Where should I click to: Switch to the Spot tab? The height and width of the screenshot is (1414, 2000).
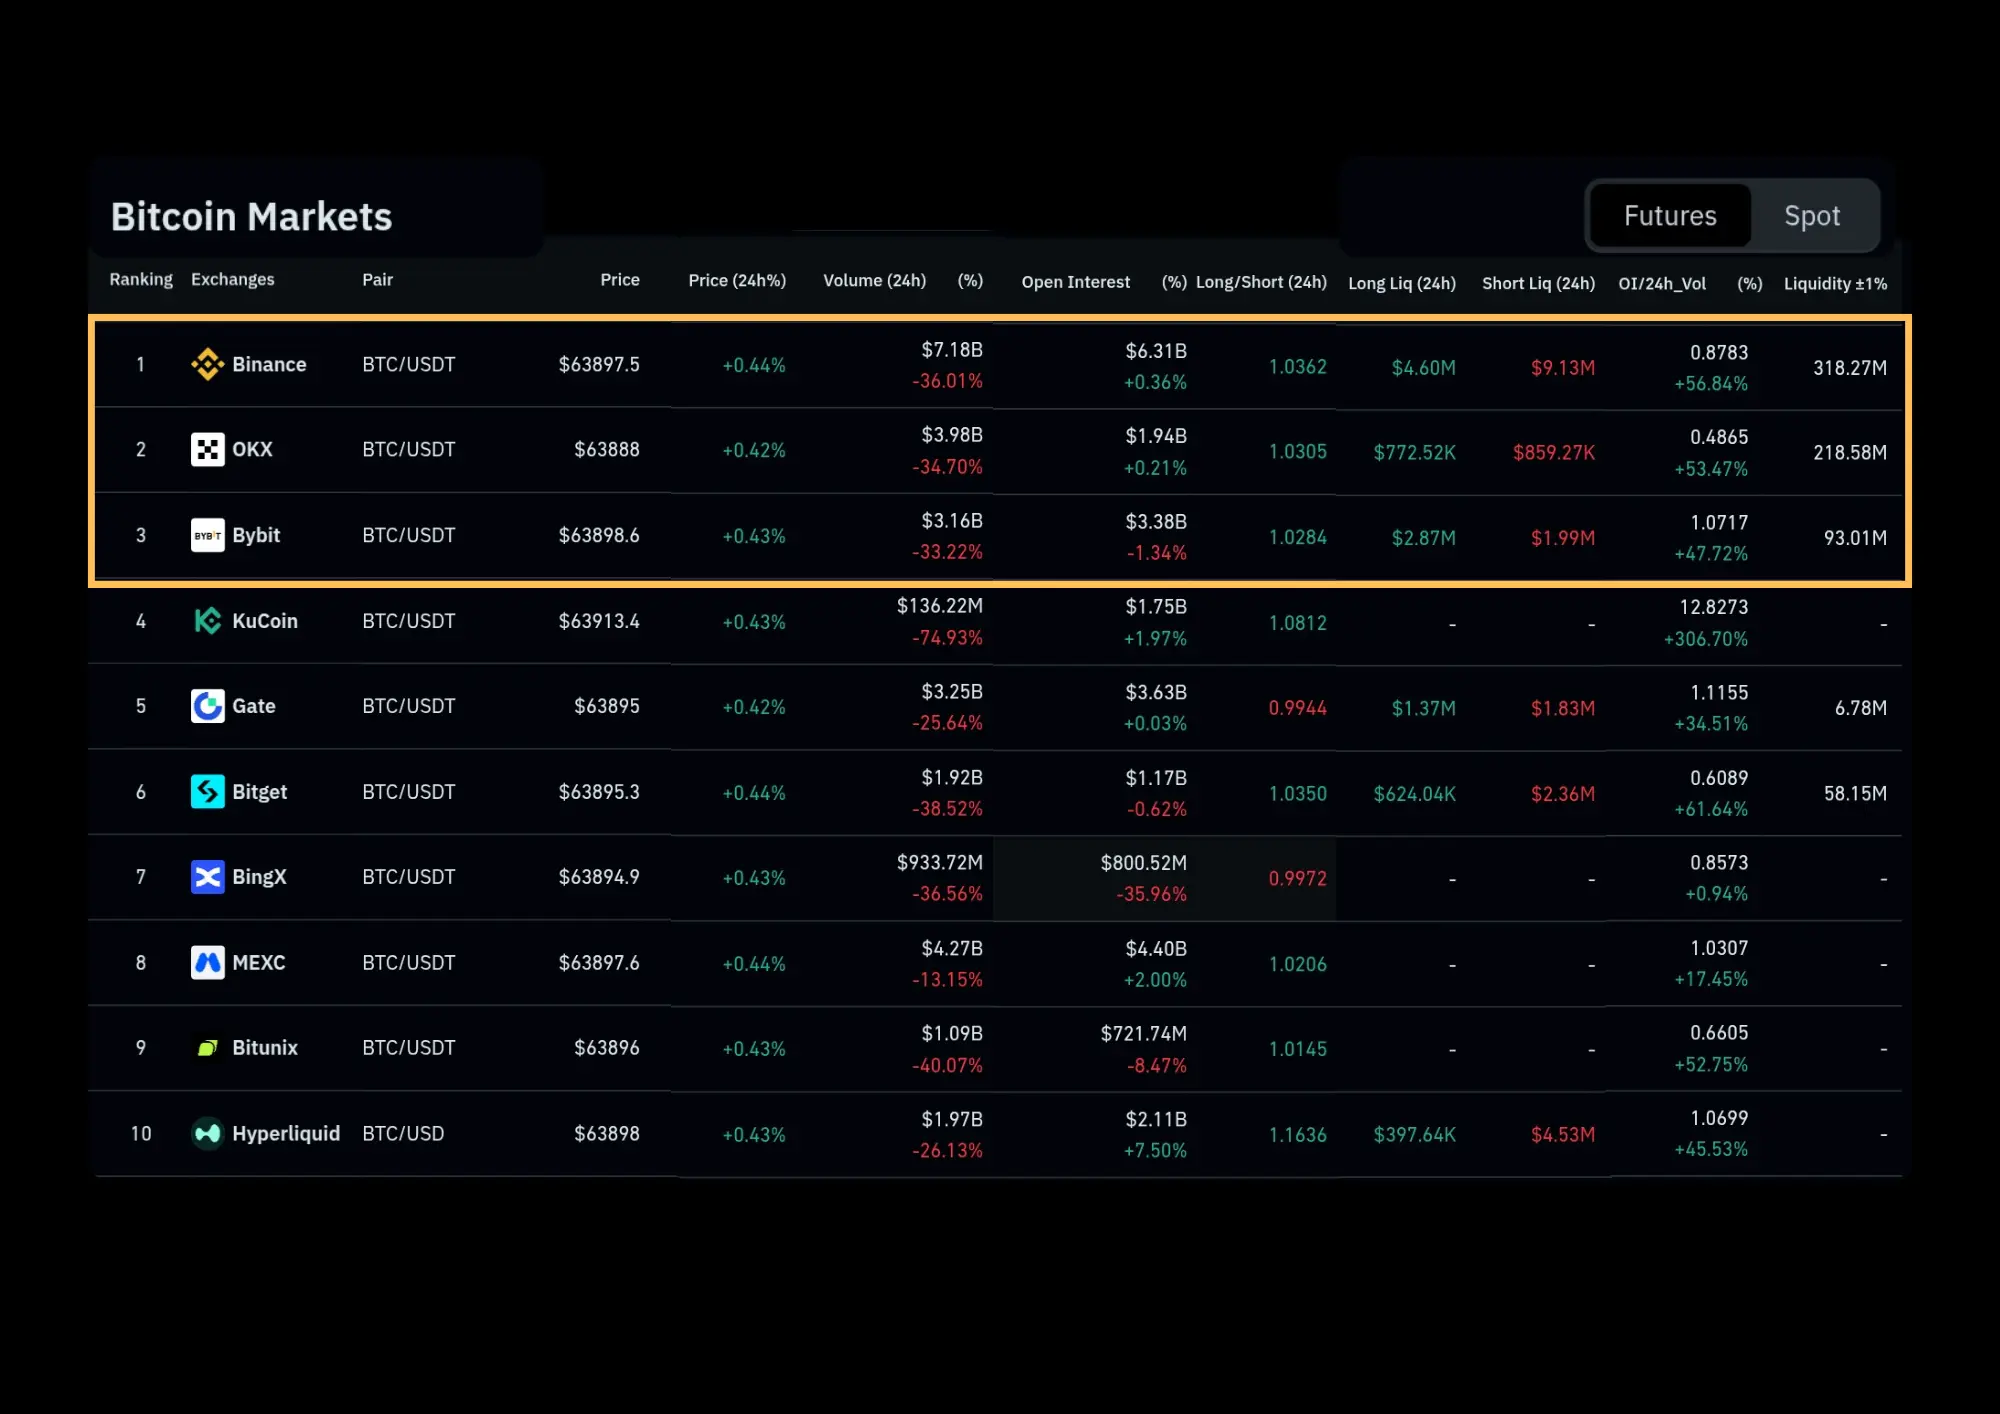(1812, 215)
